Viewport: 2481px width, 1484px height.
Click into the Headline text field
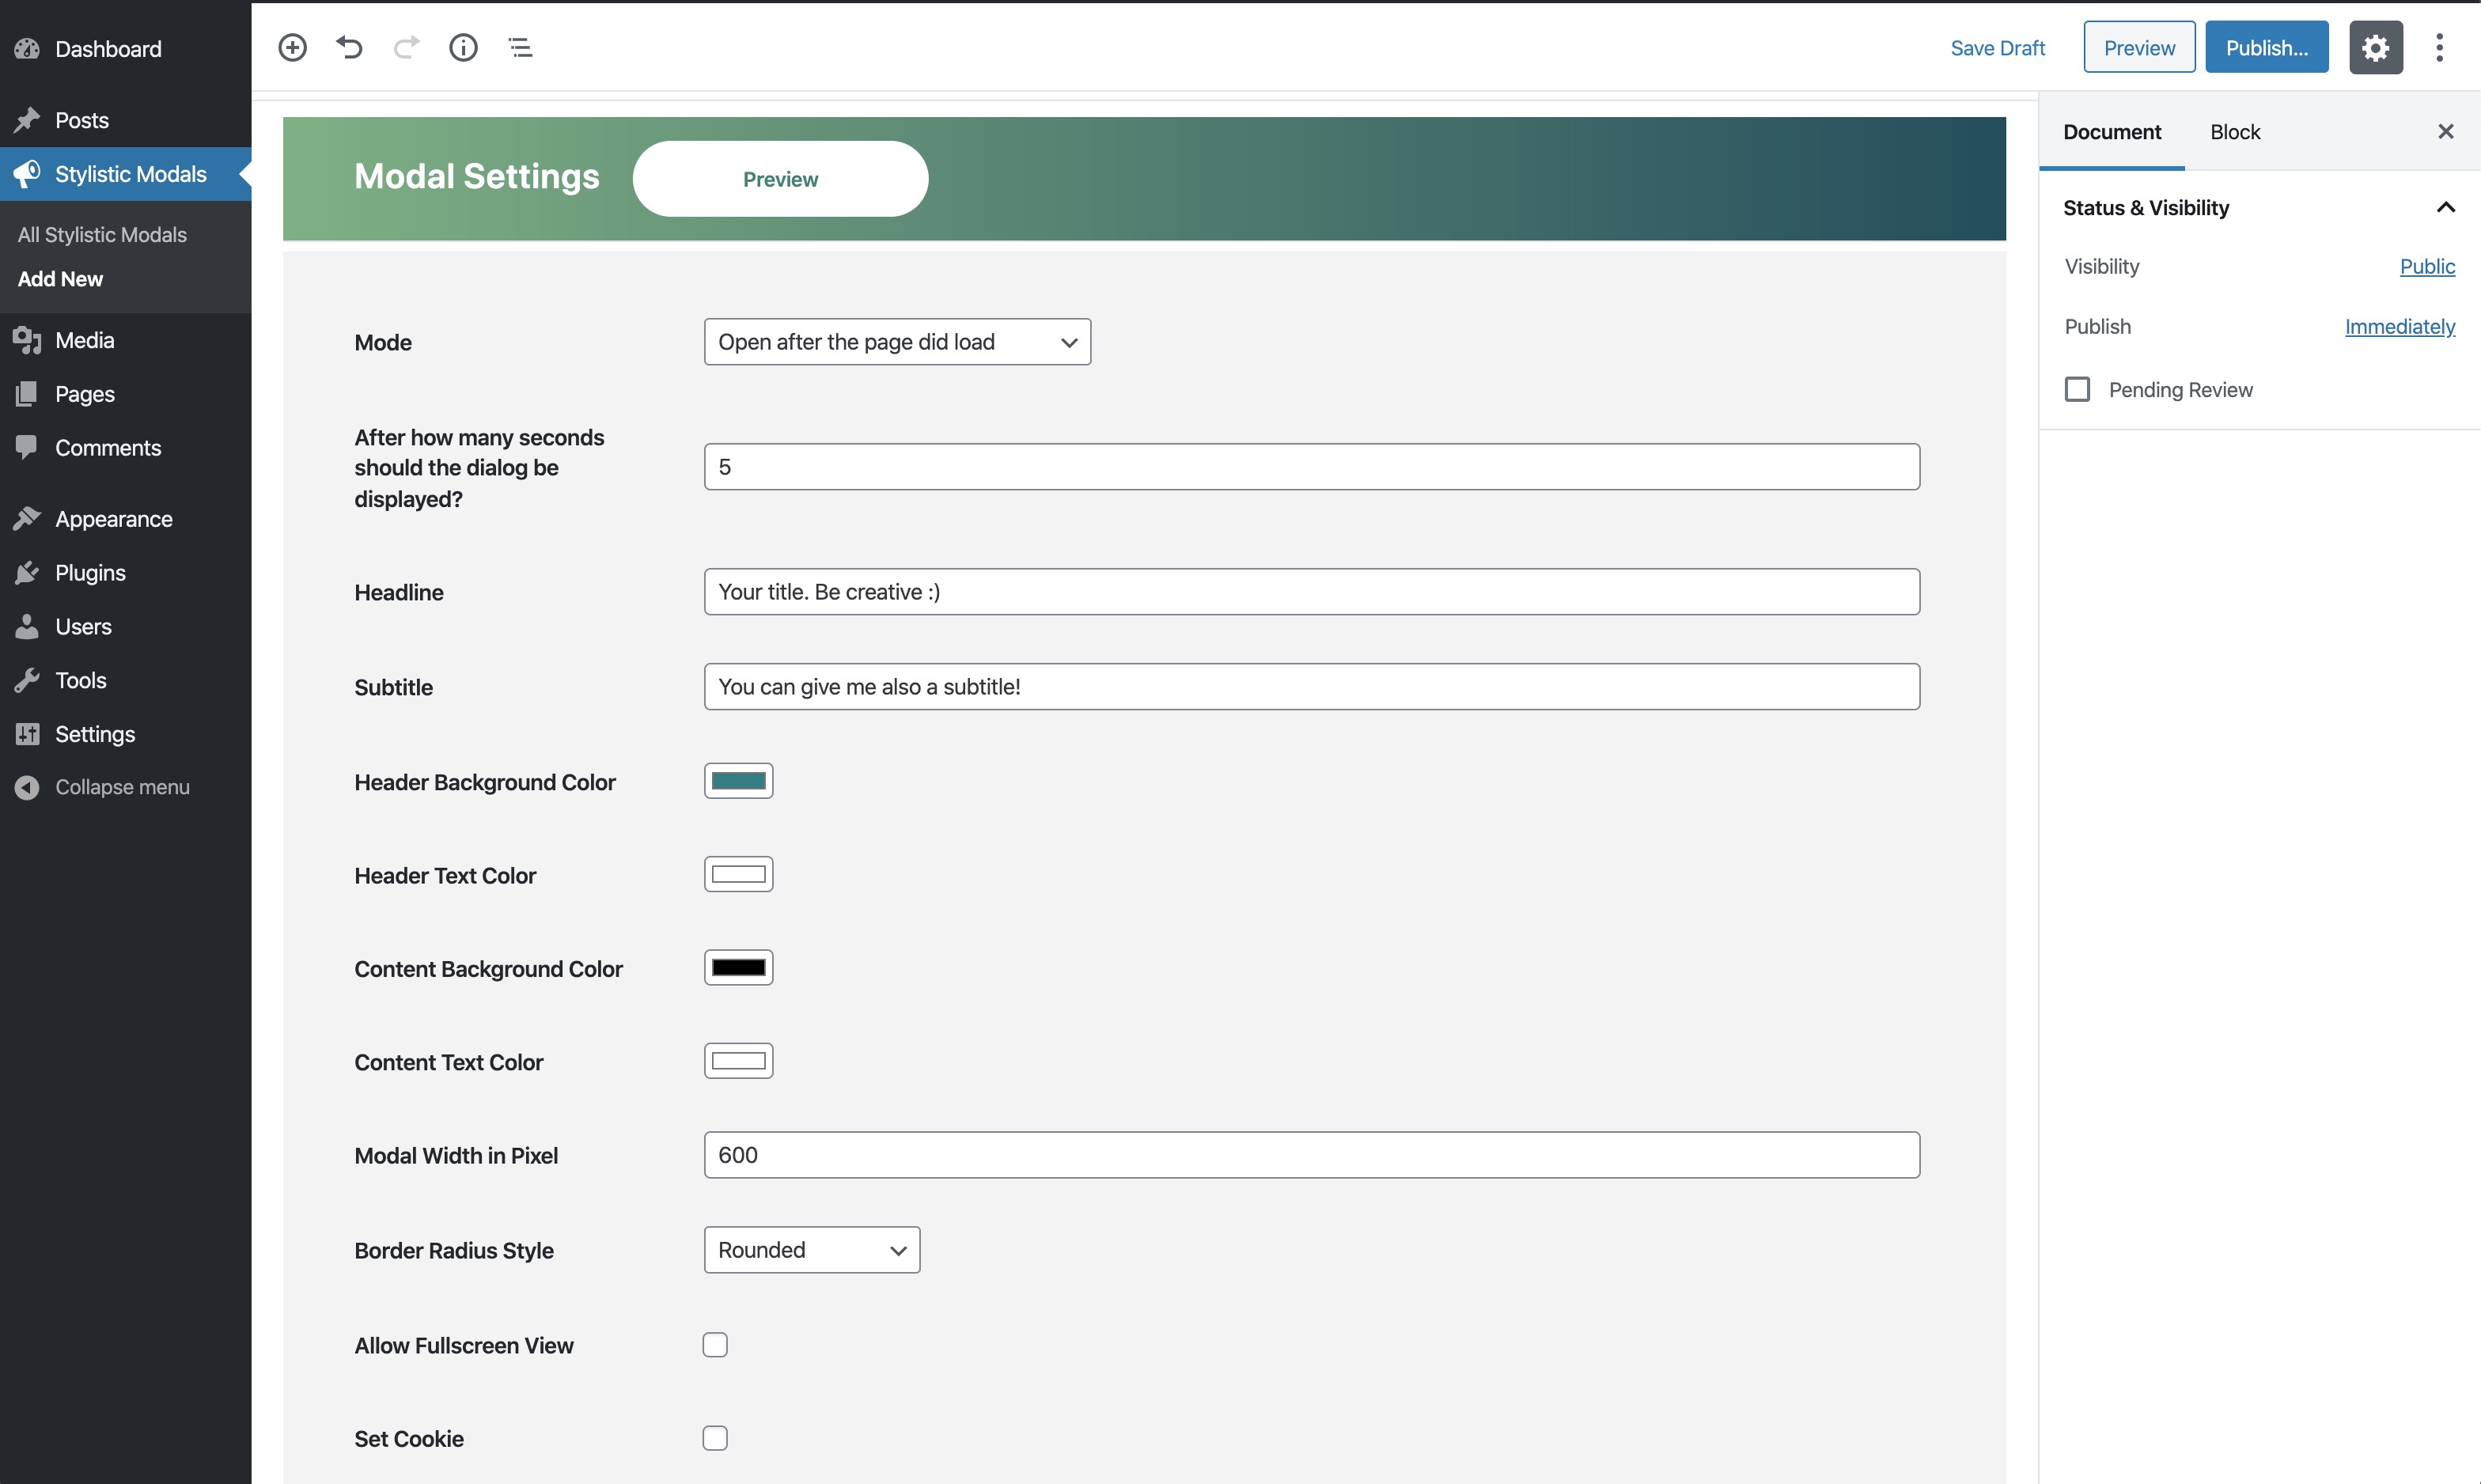pos(1311,592)
